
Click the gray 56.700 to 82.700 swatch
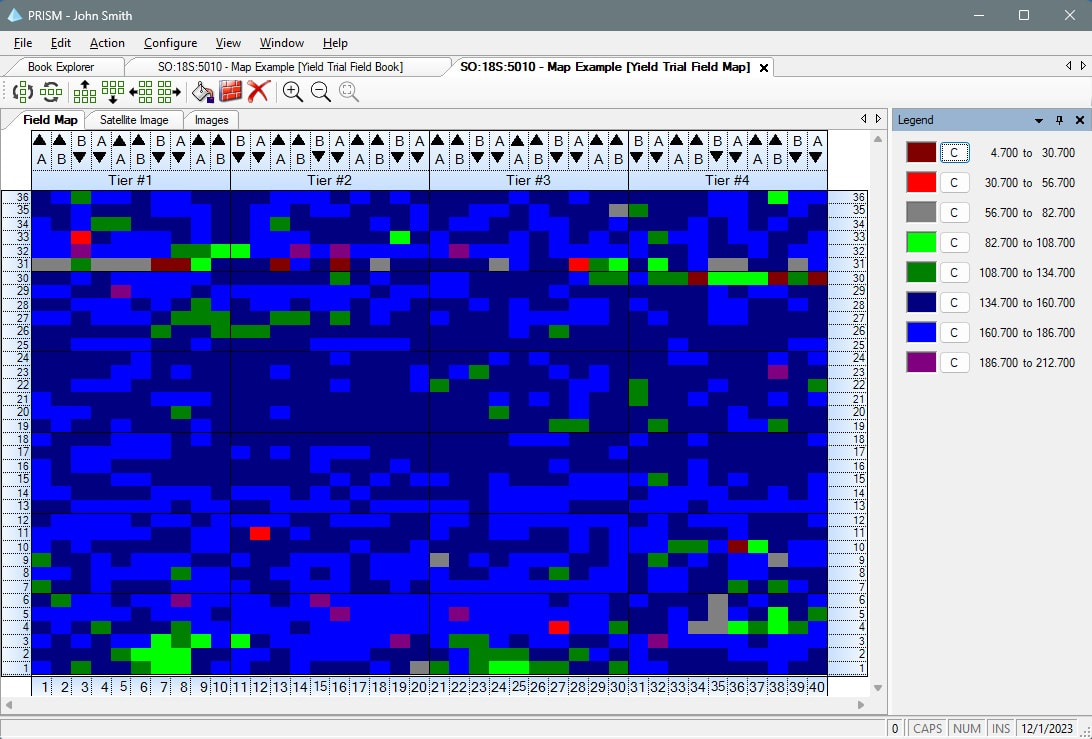pos(921,212)
